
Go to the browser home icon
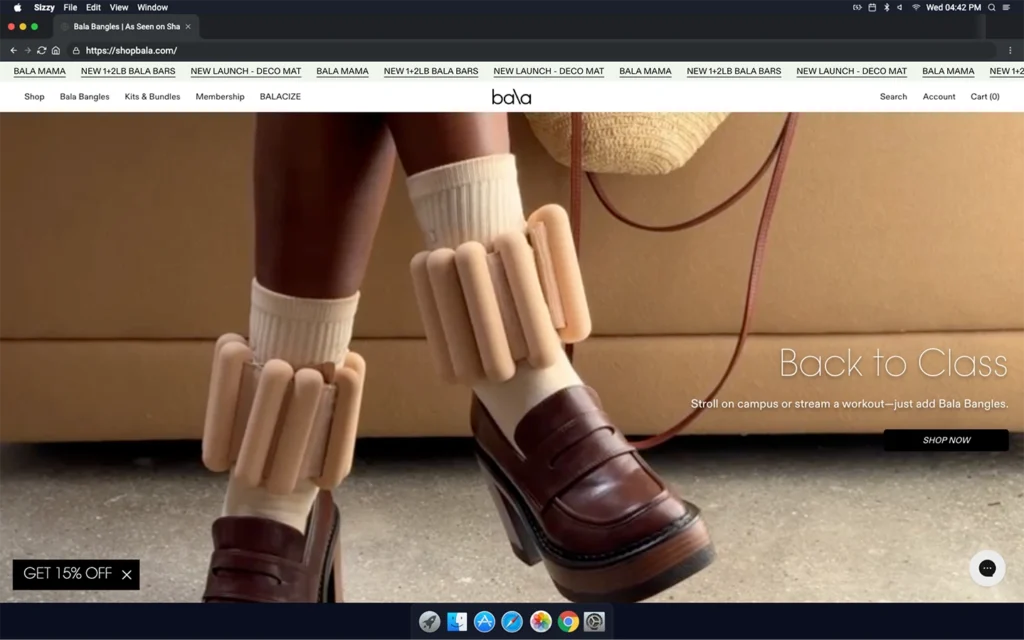[x=56, y=50]
